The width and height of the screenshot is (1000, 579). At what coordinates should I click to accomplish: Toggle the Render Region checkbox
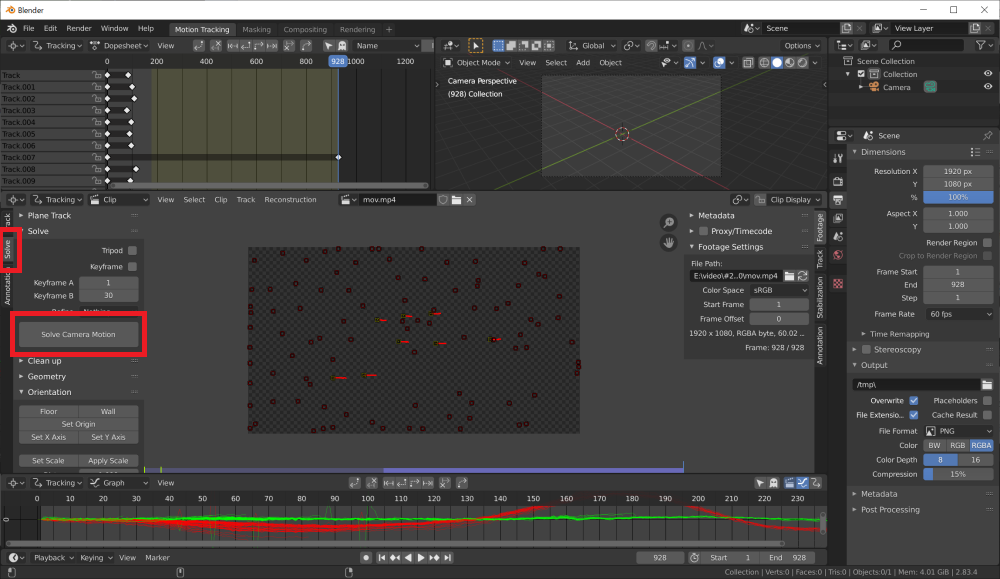pyautogui.click(x=987, y=242)
